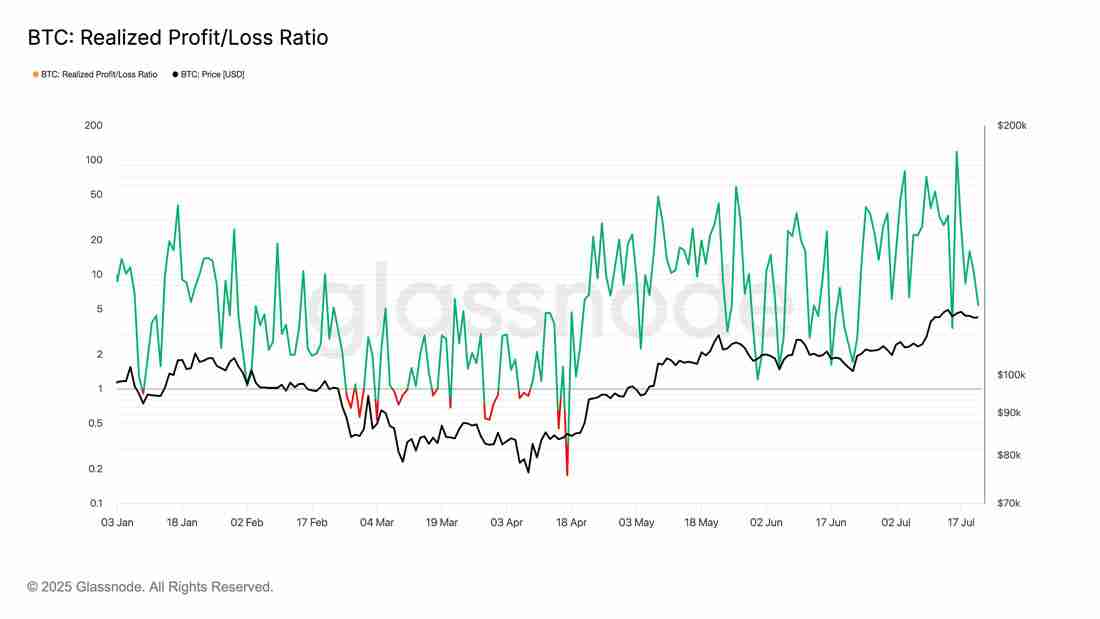Click the All Rights Reserved text
The image size is (1100, 619).
point(214,587)
